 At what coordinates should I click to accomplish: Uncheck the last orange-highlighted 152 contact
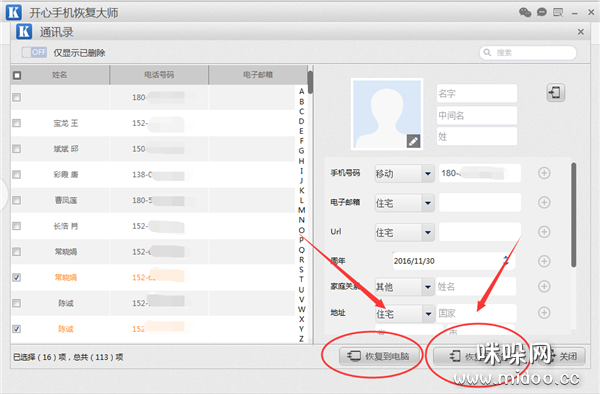(16, 329)
